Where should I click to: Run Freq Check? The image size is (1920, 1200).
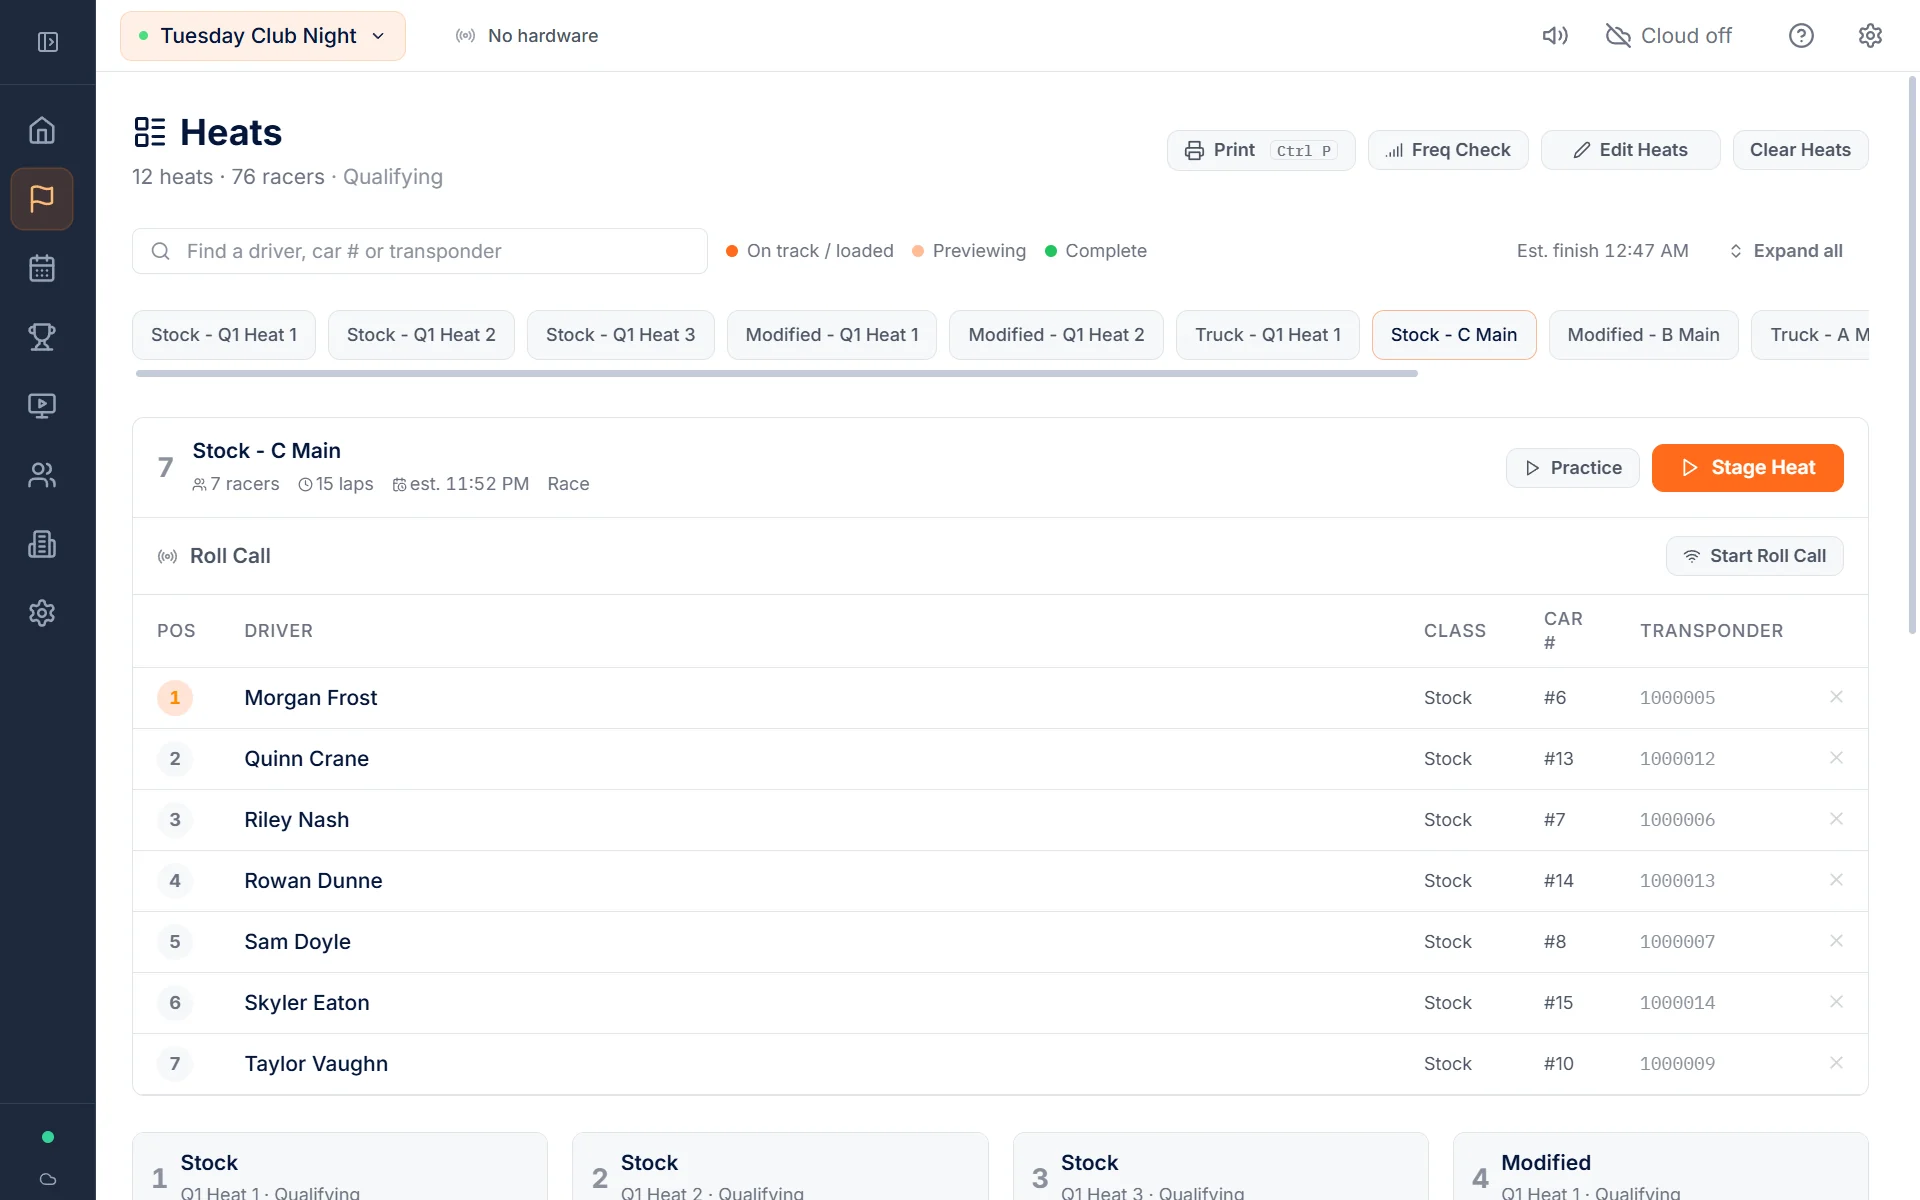(x=1448, y=150)
